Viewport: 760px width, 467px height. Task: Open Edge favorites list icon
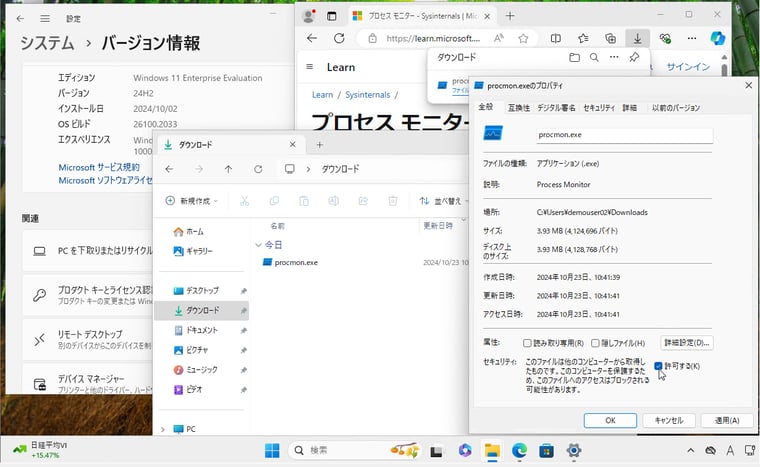coord(583,38)
